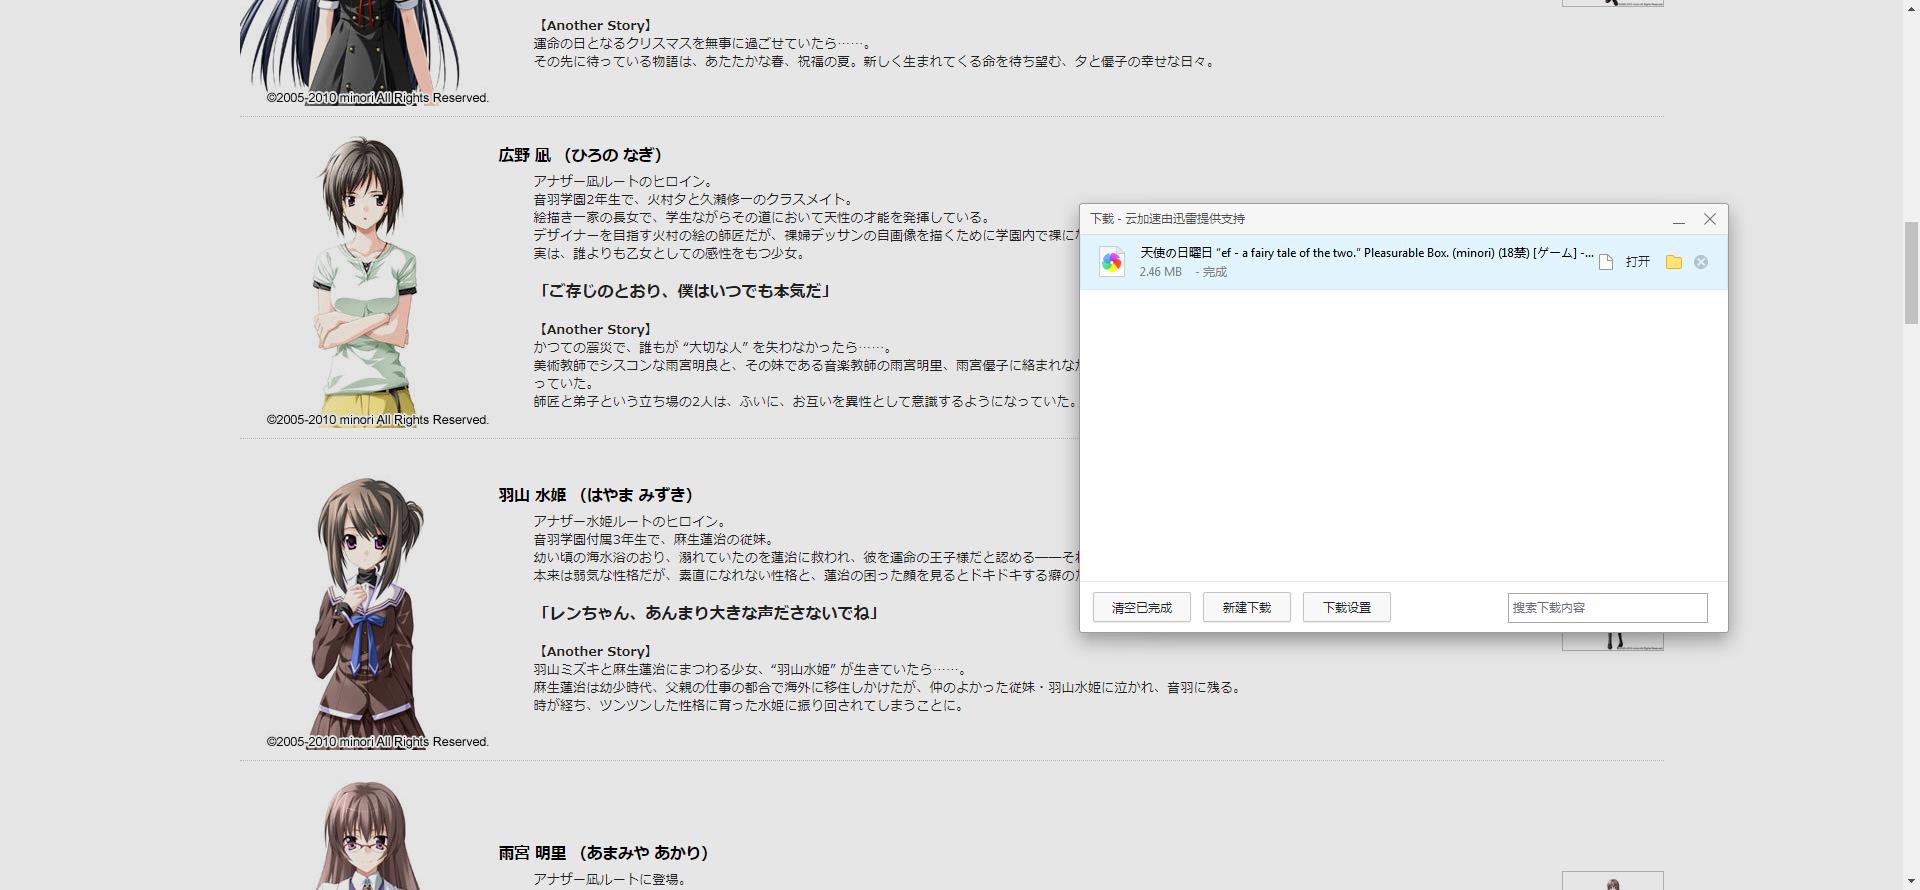1920x890 pixels.
Task: Focus the 搜索下载内容 search field
Action: coord(1607,607)
